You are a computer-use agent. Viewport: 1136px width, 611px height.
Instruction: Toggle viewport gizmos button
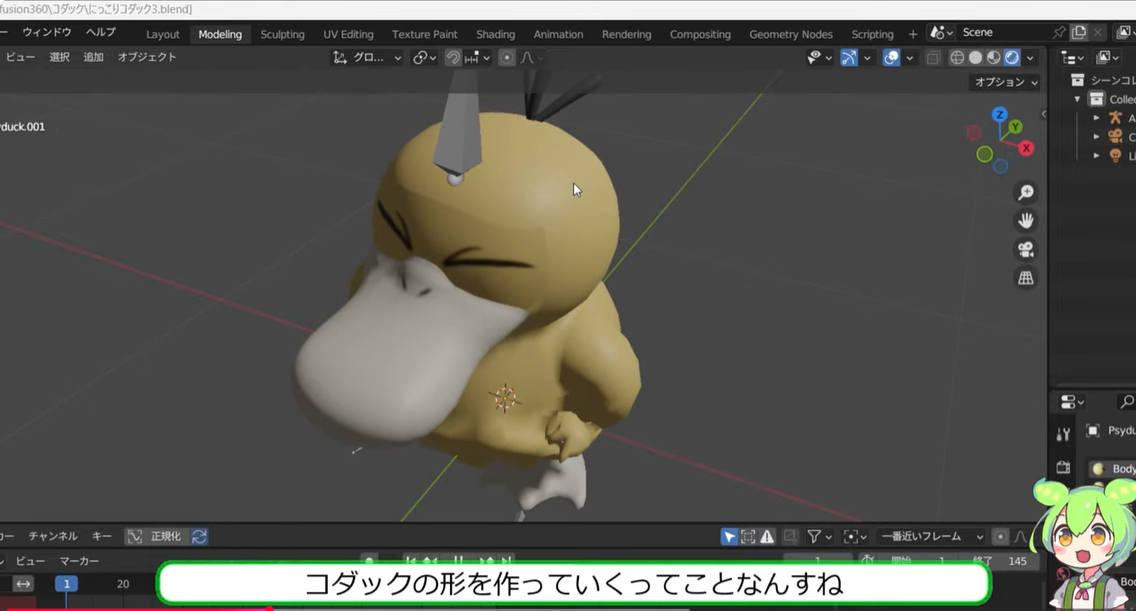point(848,57)
